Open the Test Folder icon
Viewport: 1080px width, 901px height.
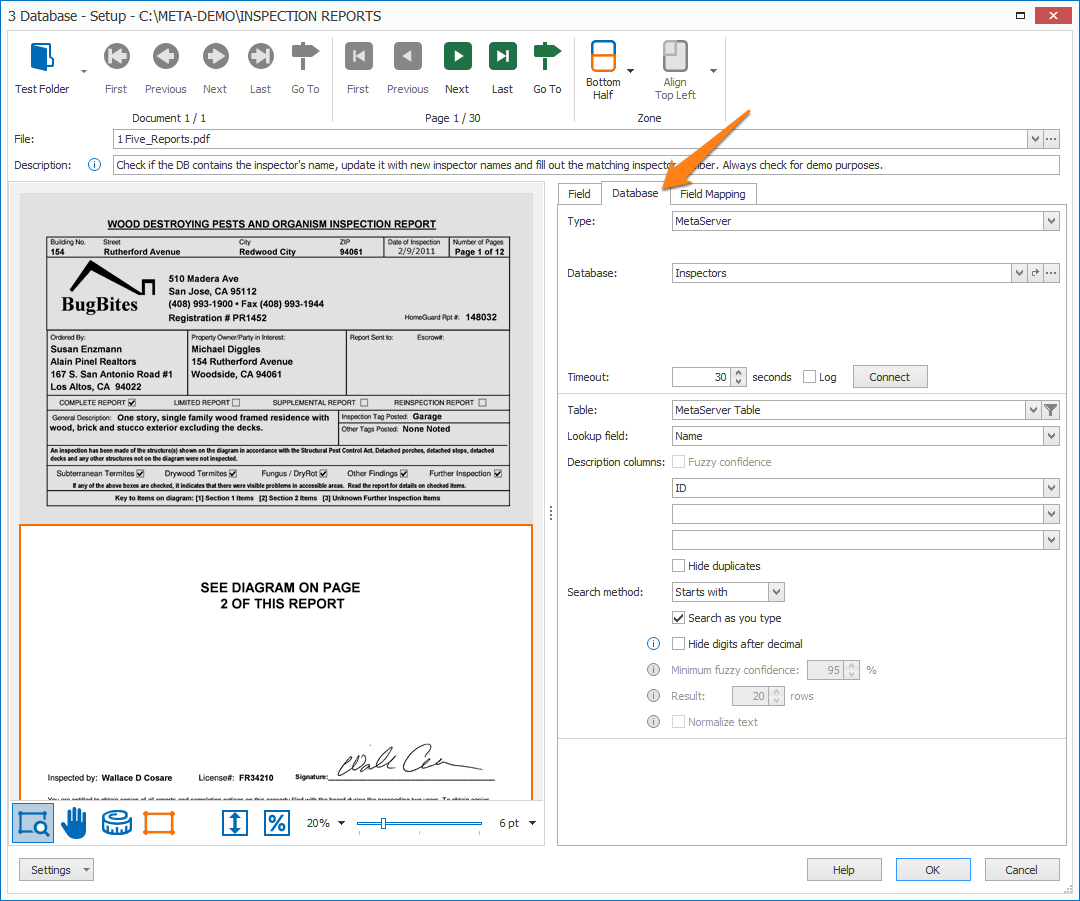tap(41, 56)
